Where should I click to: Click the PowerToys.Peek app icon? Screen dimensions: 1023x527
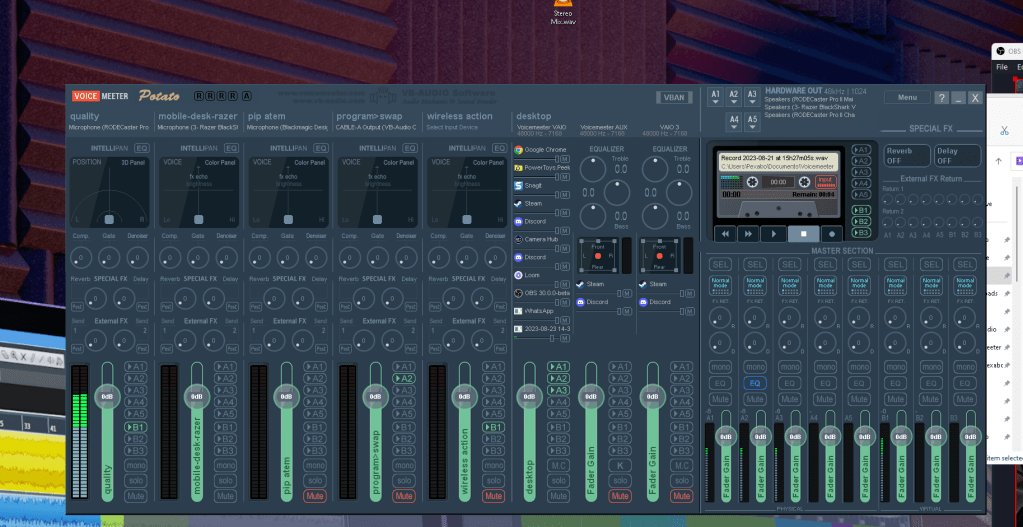518,168
